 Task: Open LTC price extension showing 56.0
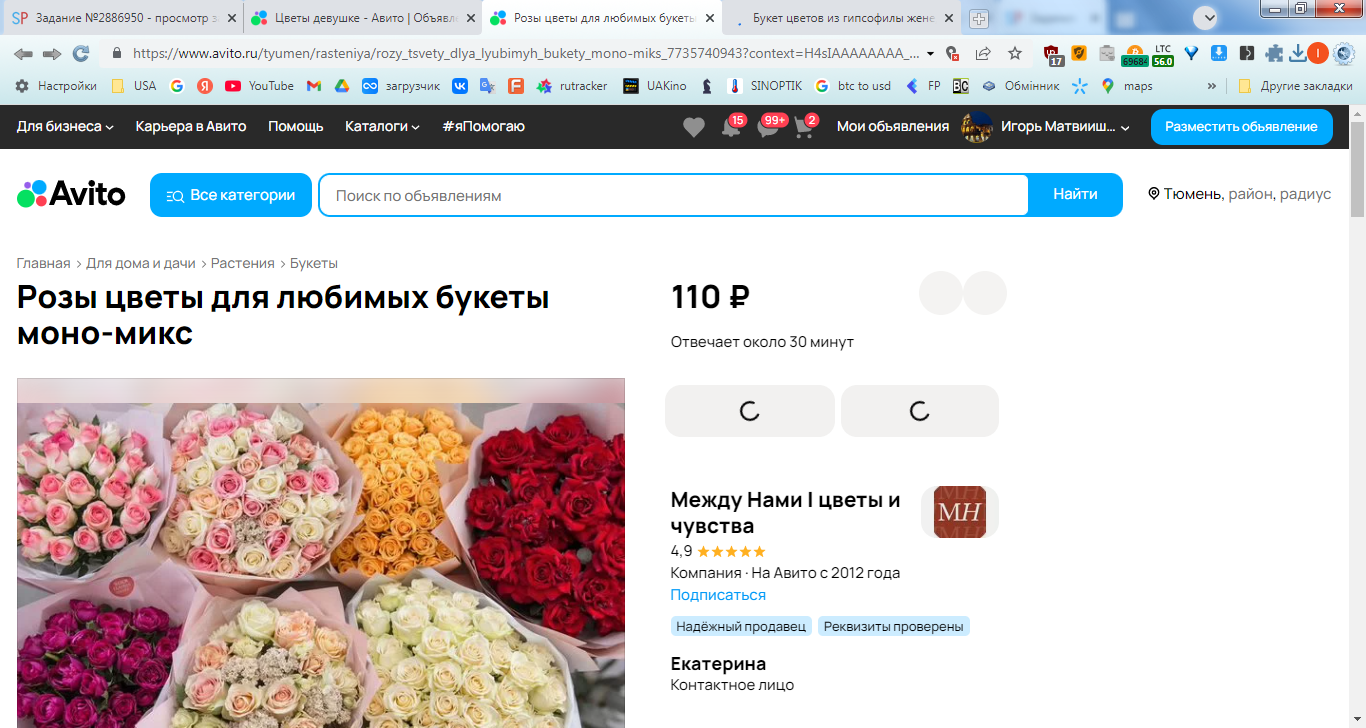click(1162, 54)
